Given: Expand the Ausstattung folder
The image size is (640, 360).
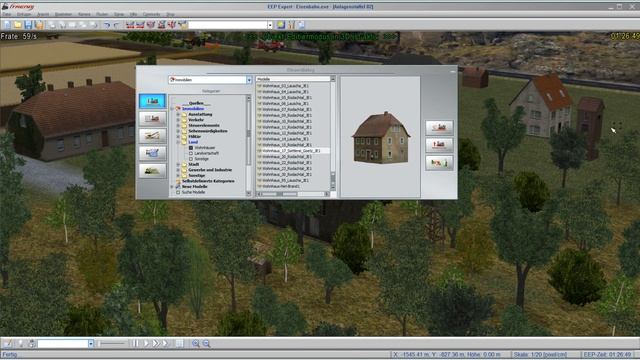Looking at the screenshot, I should point(178,114).
